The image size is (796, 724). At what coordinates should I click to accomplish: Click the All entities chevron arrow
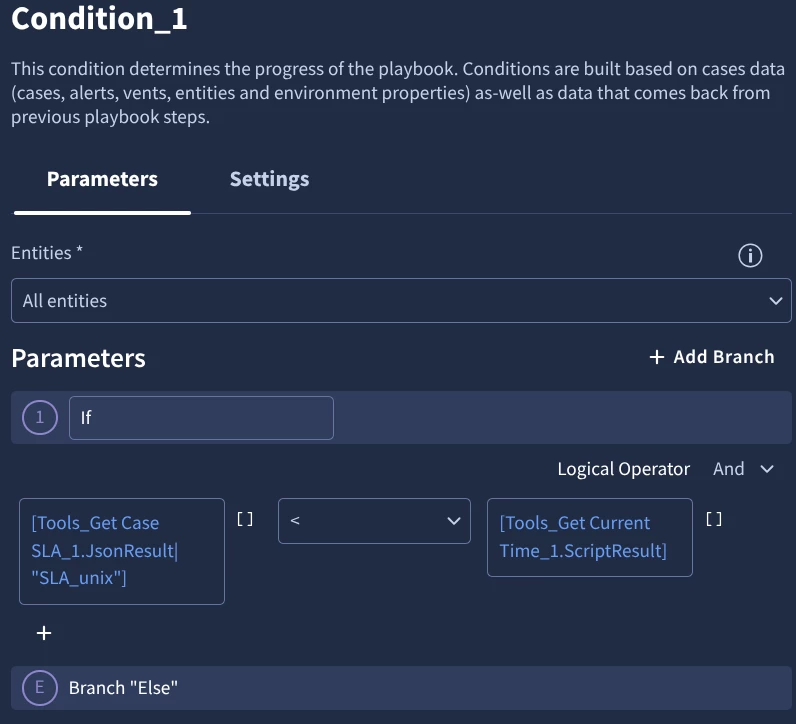click(x=775, y=301)
